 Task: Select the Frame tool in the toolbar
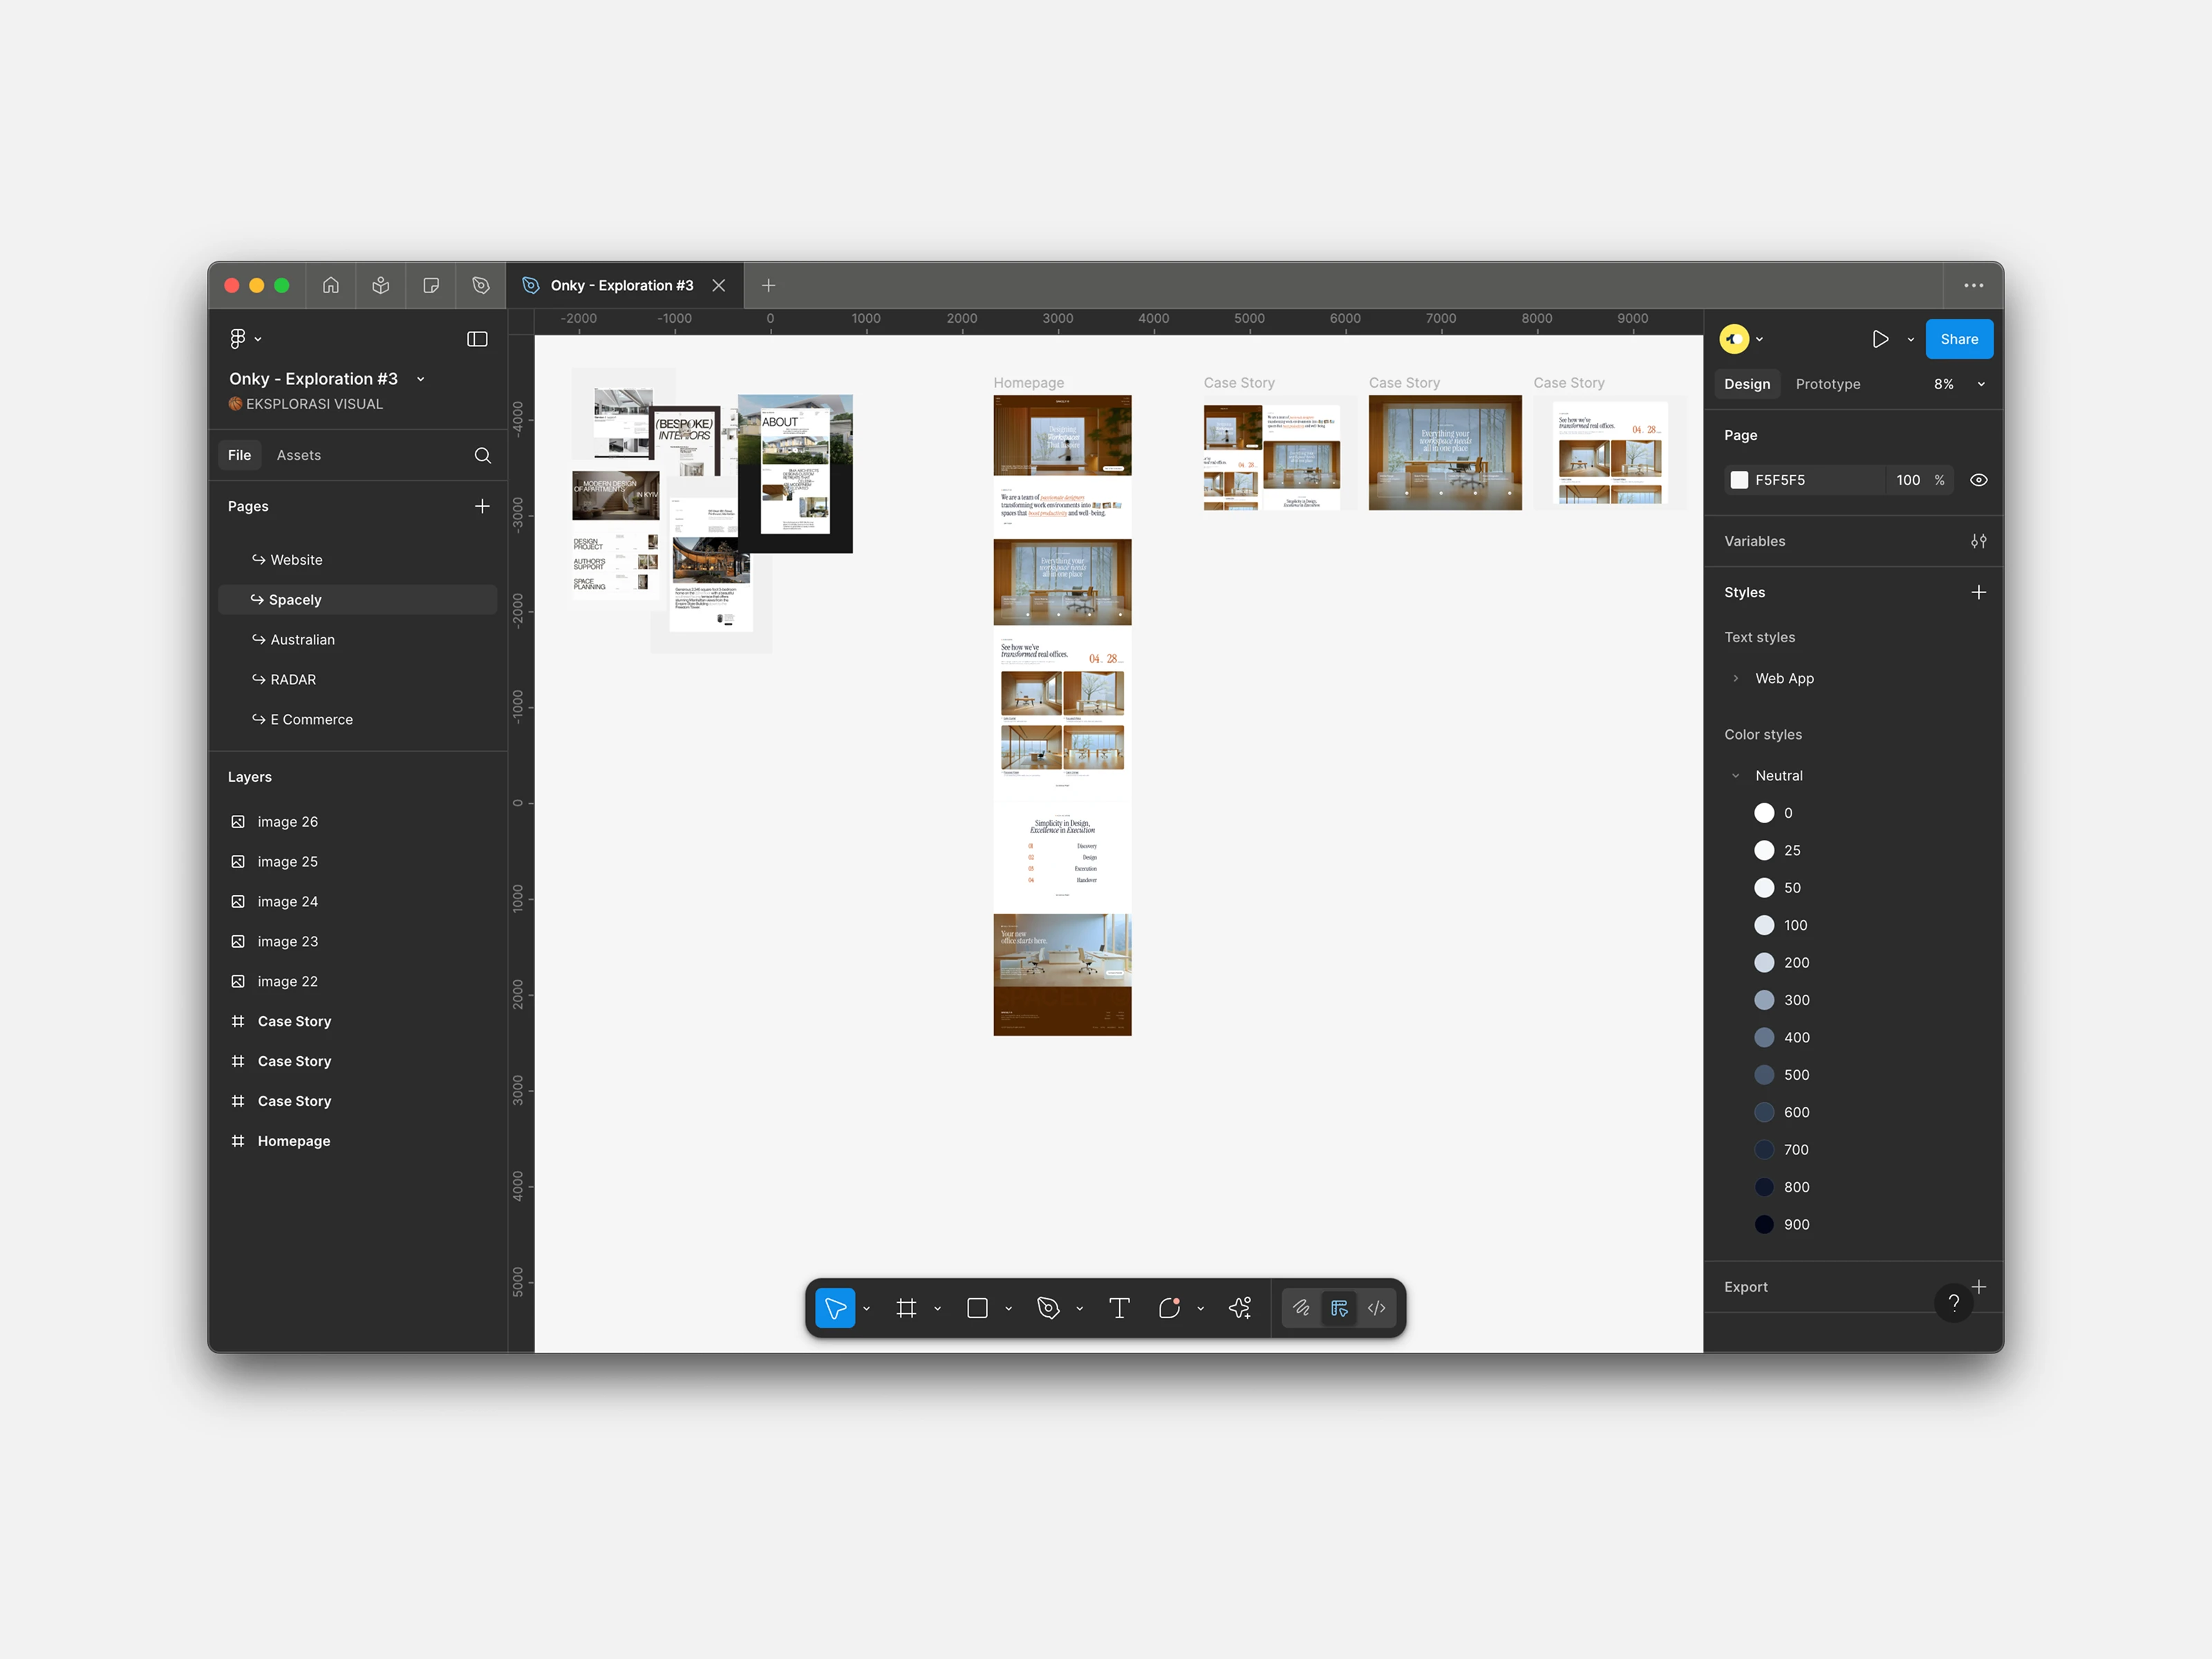(906, 1308)
